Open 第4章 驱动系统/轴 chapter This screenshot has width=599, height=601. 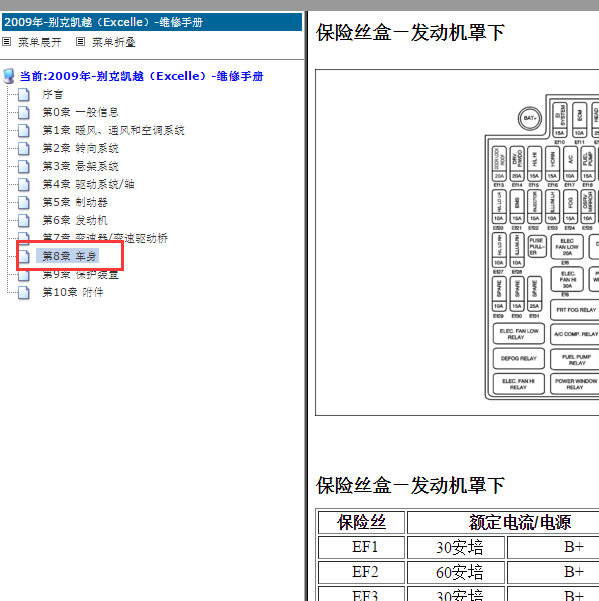click(88, 184)
